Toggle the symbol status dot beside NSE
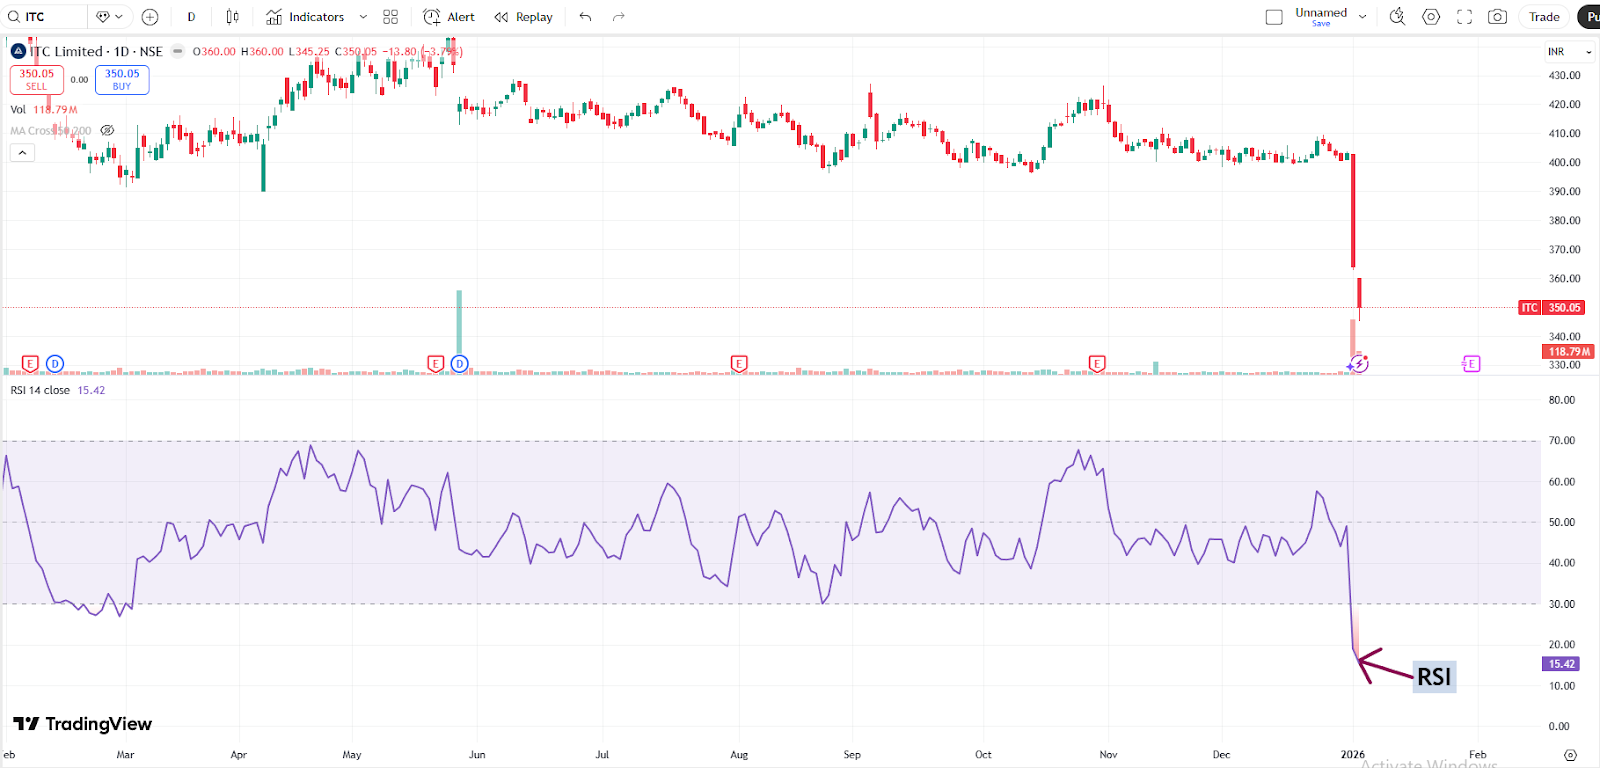Screen dimensions: 1600x768 178,52
